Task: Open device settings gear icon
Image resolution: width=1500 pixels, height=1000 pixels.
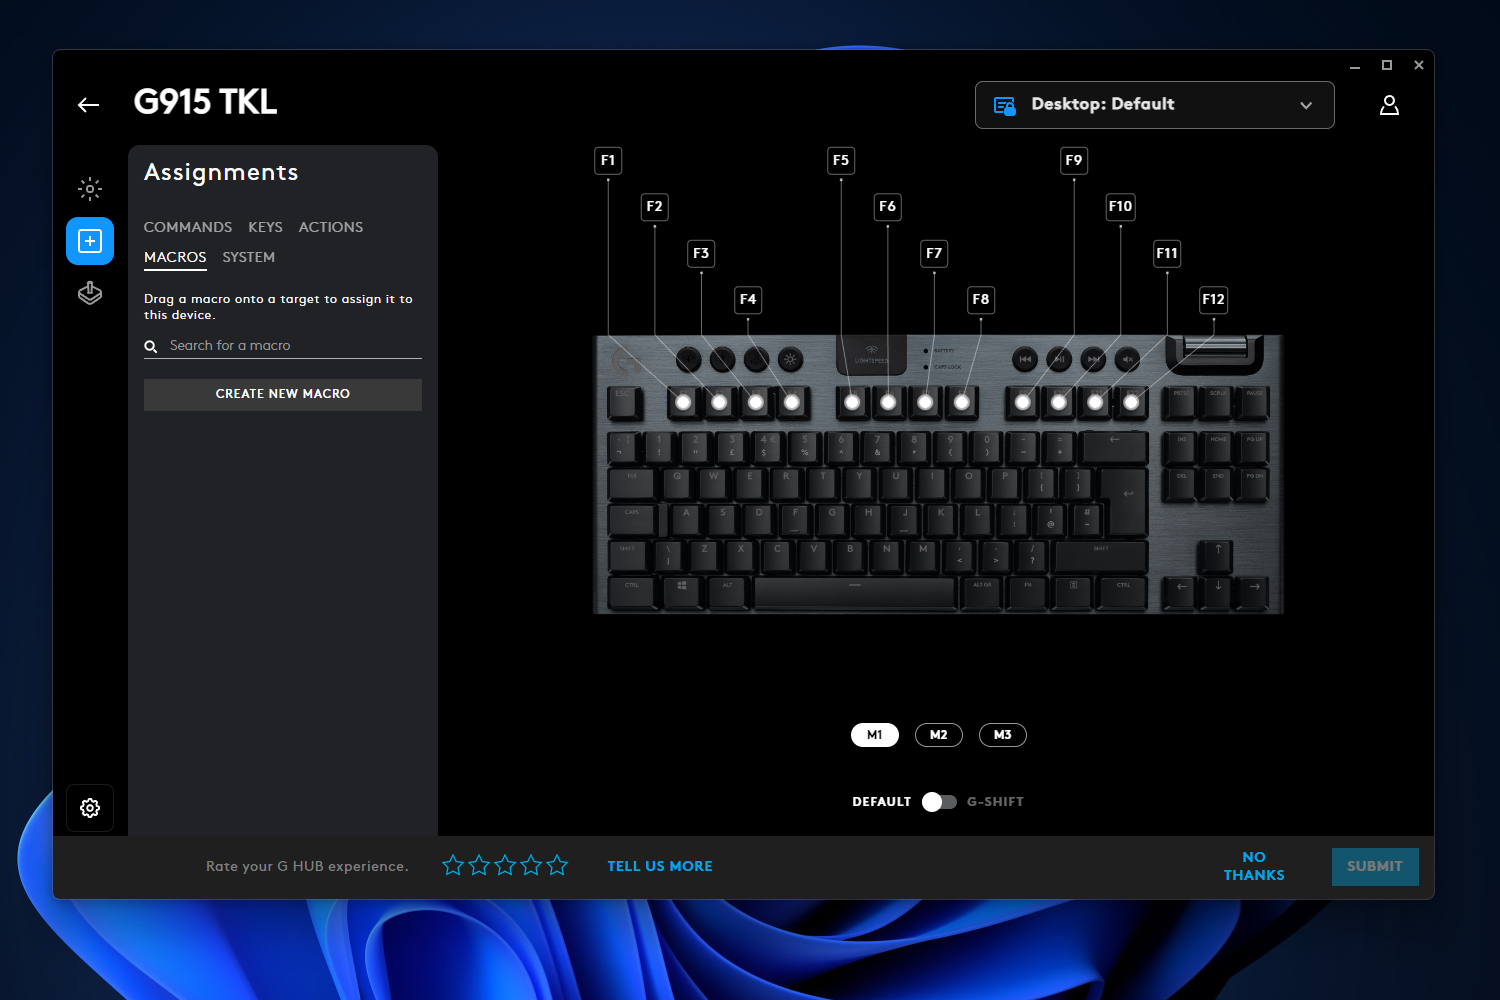Action: [x=90, y=808]
